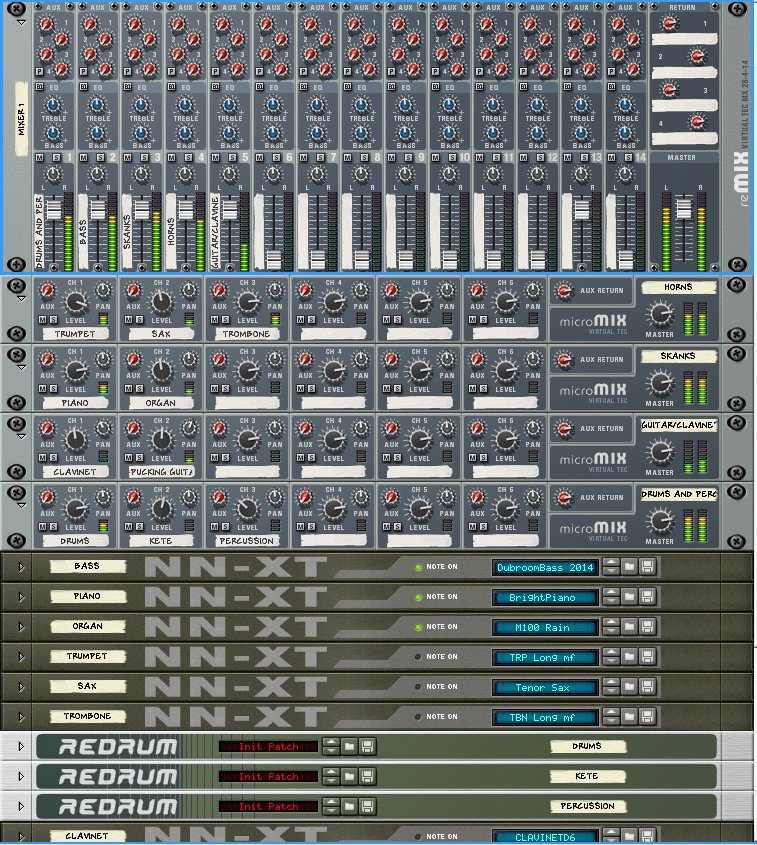Image resolution: width=757 pixels, height=845 pixels.
Task: Mute mixer channel 2 BASS
Action: [83, 159]
